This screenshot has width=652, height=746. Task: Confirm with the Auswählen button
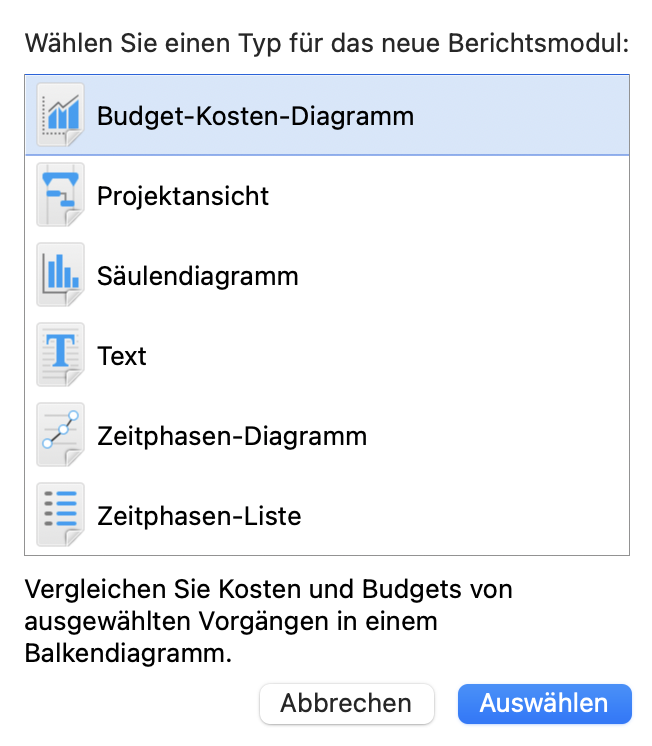[x=544, y=703]
